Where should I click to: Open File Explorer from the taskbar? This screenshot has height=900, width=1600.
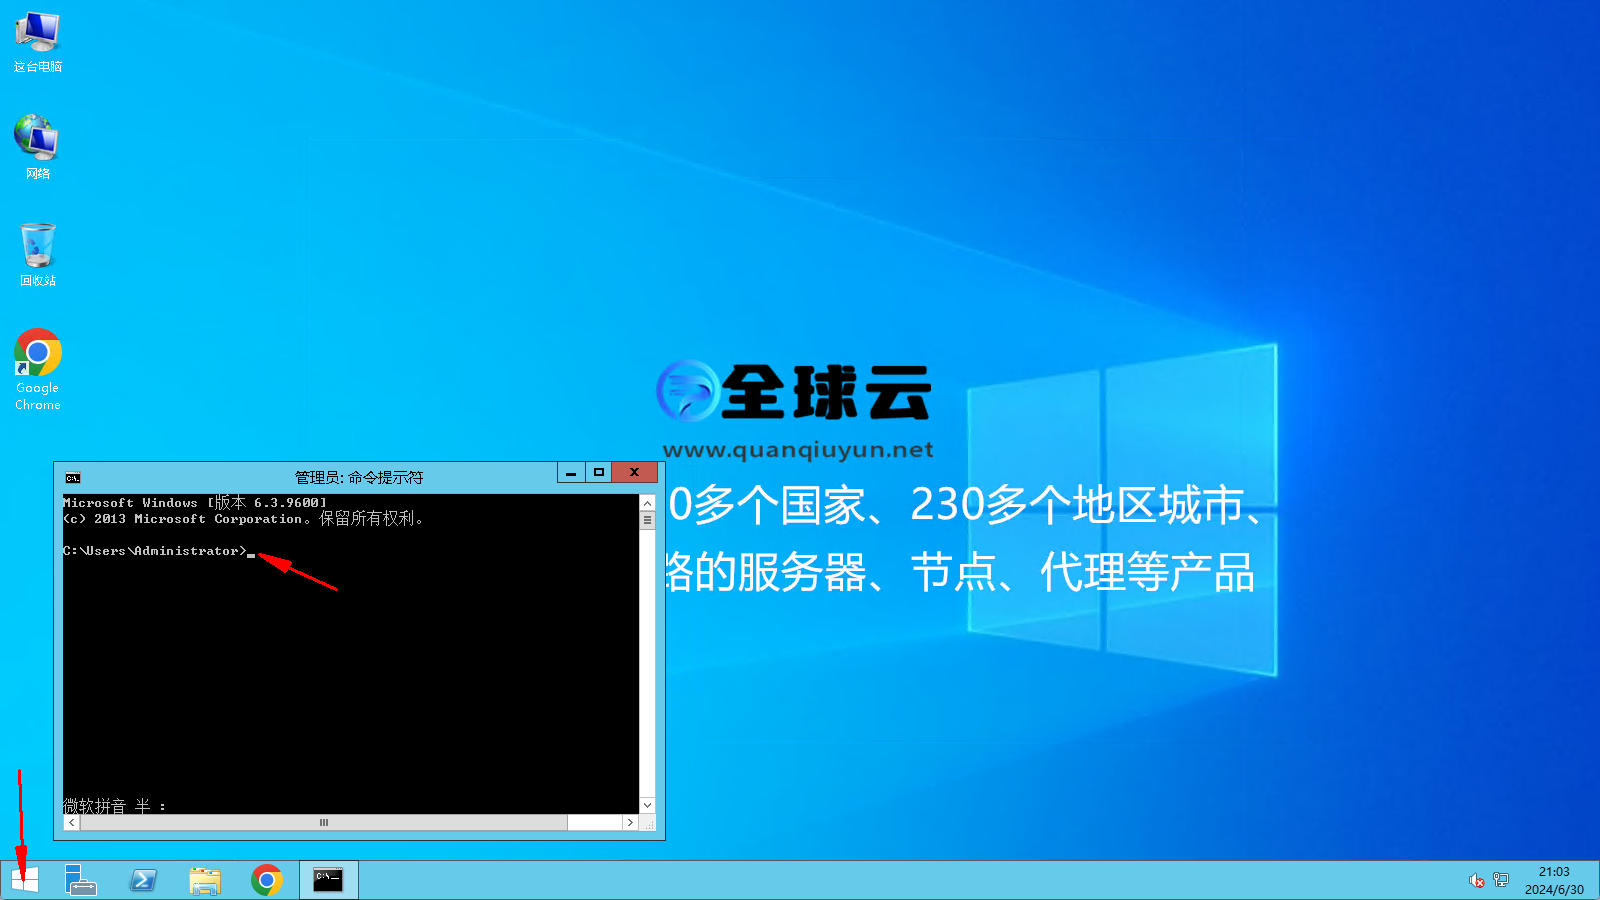tap(205, 880)
